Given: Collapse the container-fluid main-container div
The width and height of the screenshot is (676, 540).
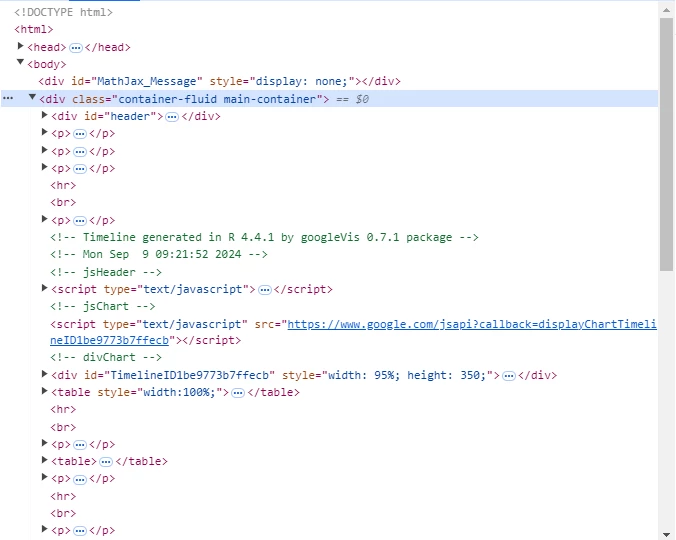Looking at the screenshot, I should click(x=32, y=97).
